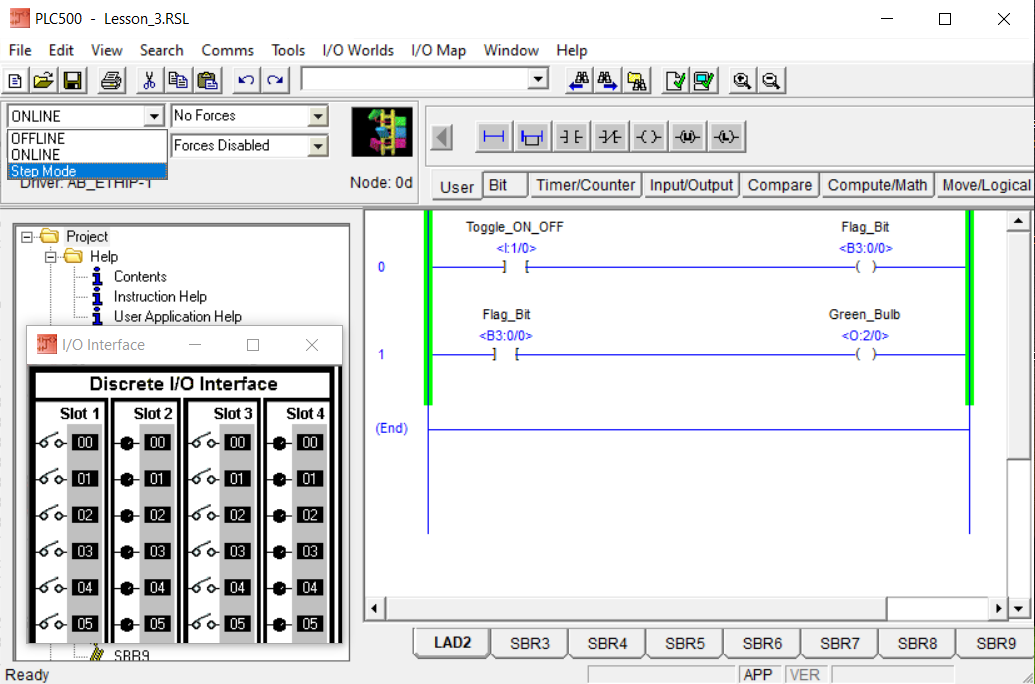
Task: Insert an Examine If Closed contact
Action: (571, 137)
